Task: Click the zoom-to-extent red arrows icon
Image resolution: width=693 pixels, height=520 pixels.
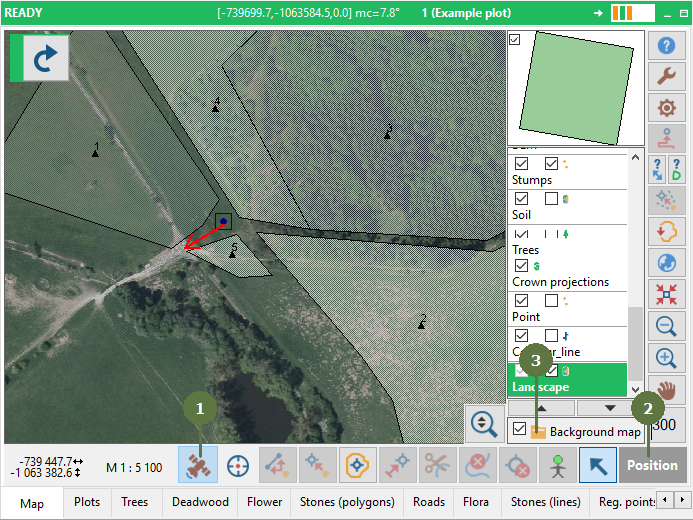Action: click(x=666, y=294)
